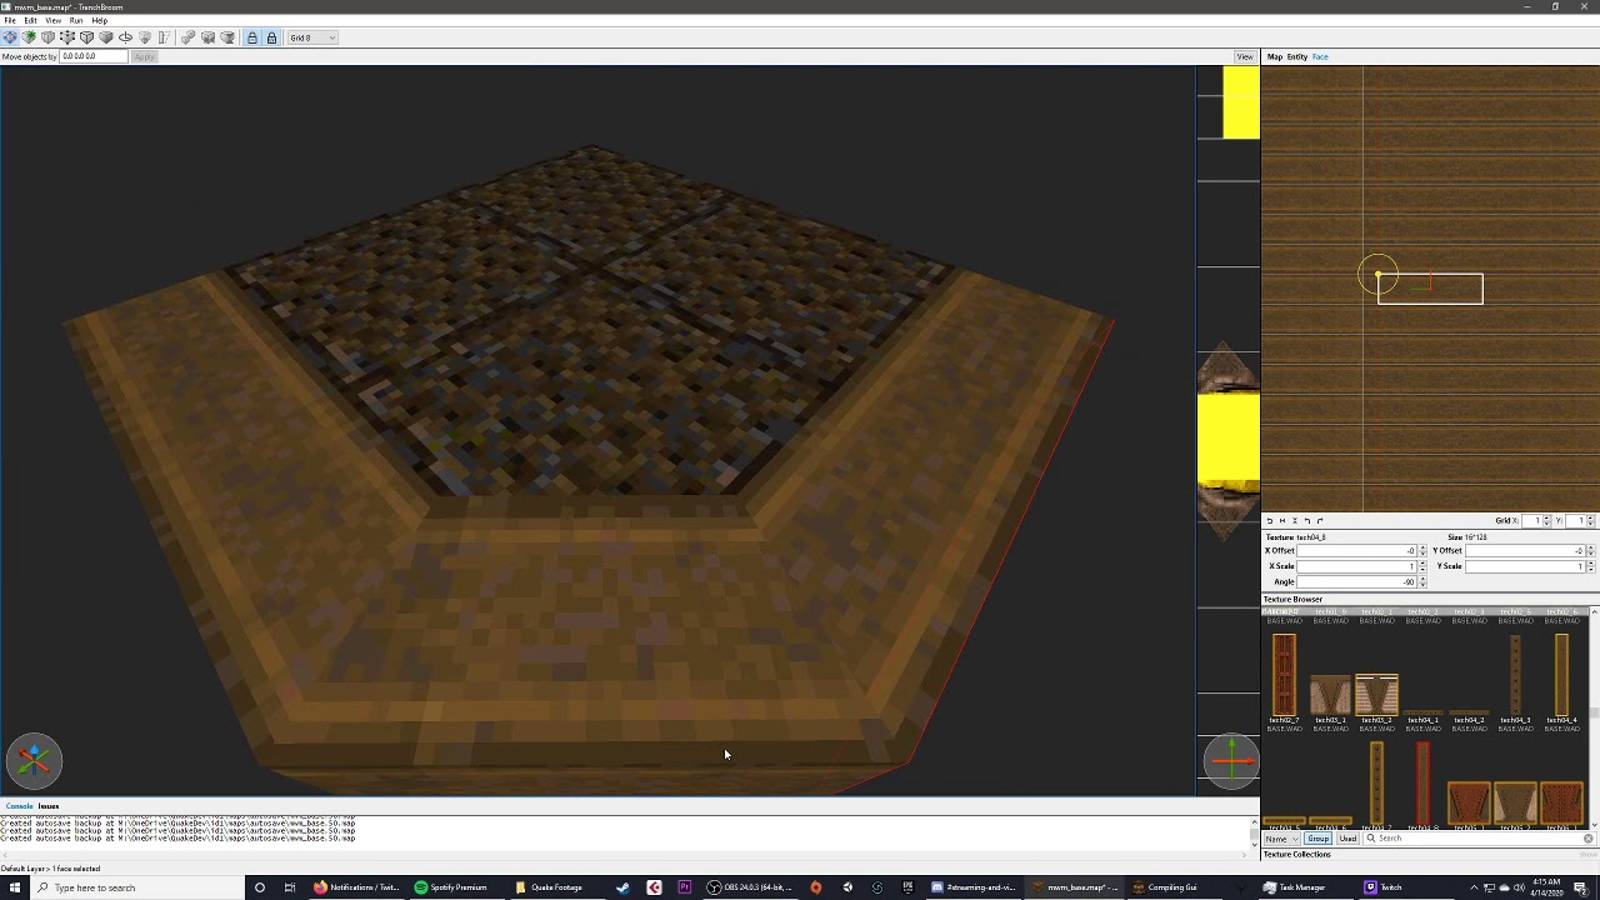Click the chain link duplicate icon in toolbar
Viewport: 1600px width, 900px height.
click(x=188, y=38)
